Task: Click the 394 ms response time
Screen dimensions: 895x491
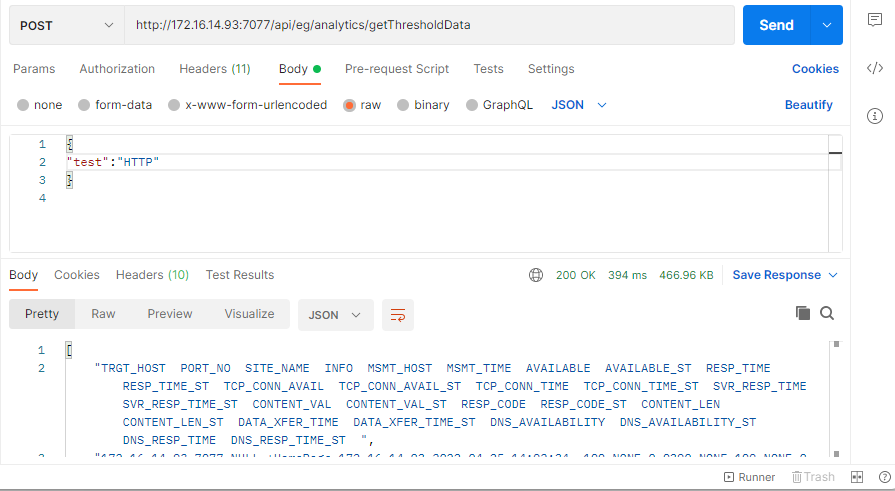Action: click(x=627, y=275)
